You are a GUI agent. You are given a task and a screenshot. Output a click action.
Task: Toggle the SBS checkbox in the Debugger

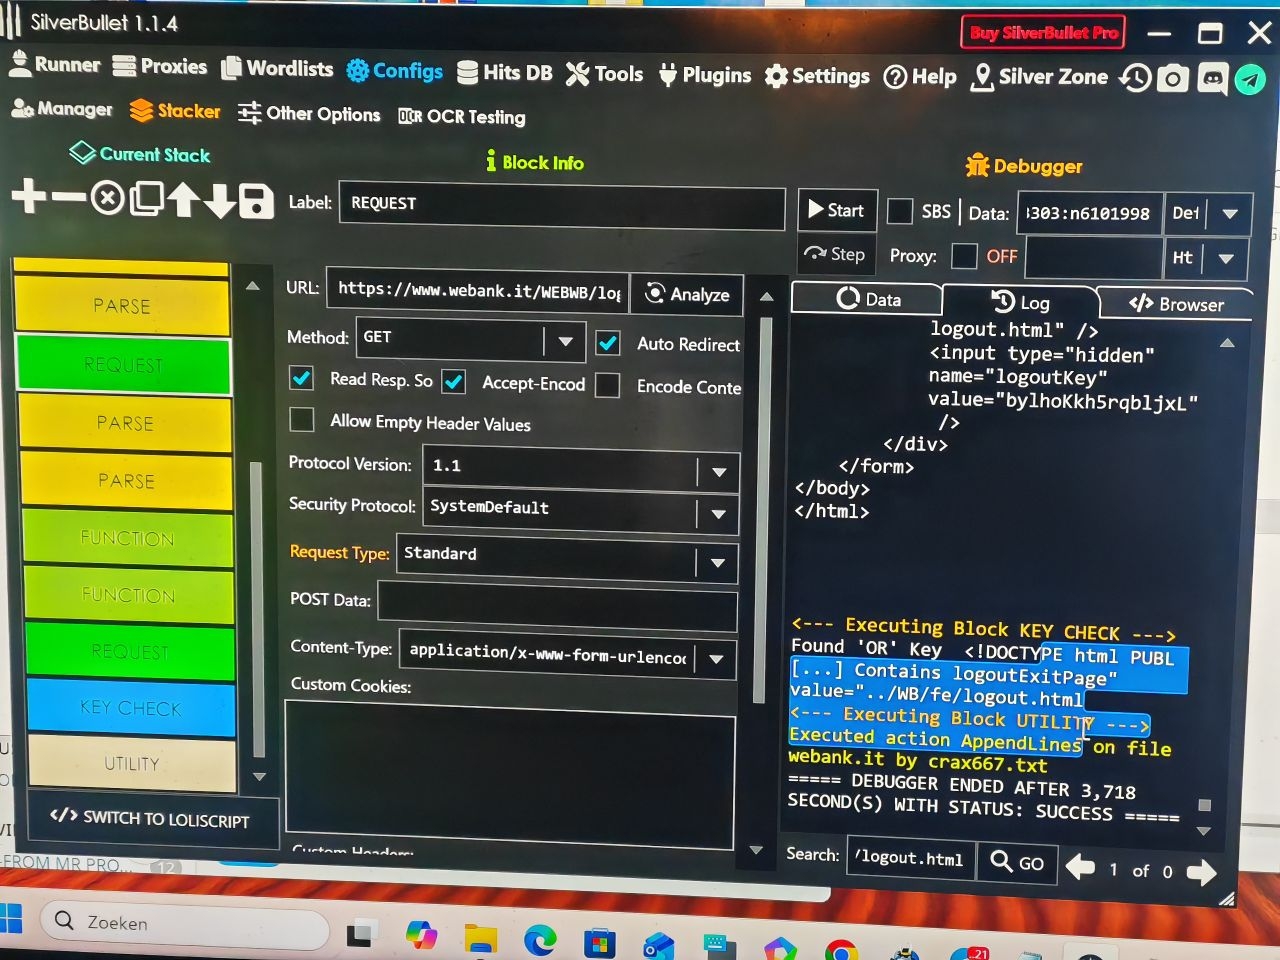click(x=900, y=211)
